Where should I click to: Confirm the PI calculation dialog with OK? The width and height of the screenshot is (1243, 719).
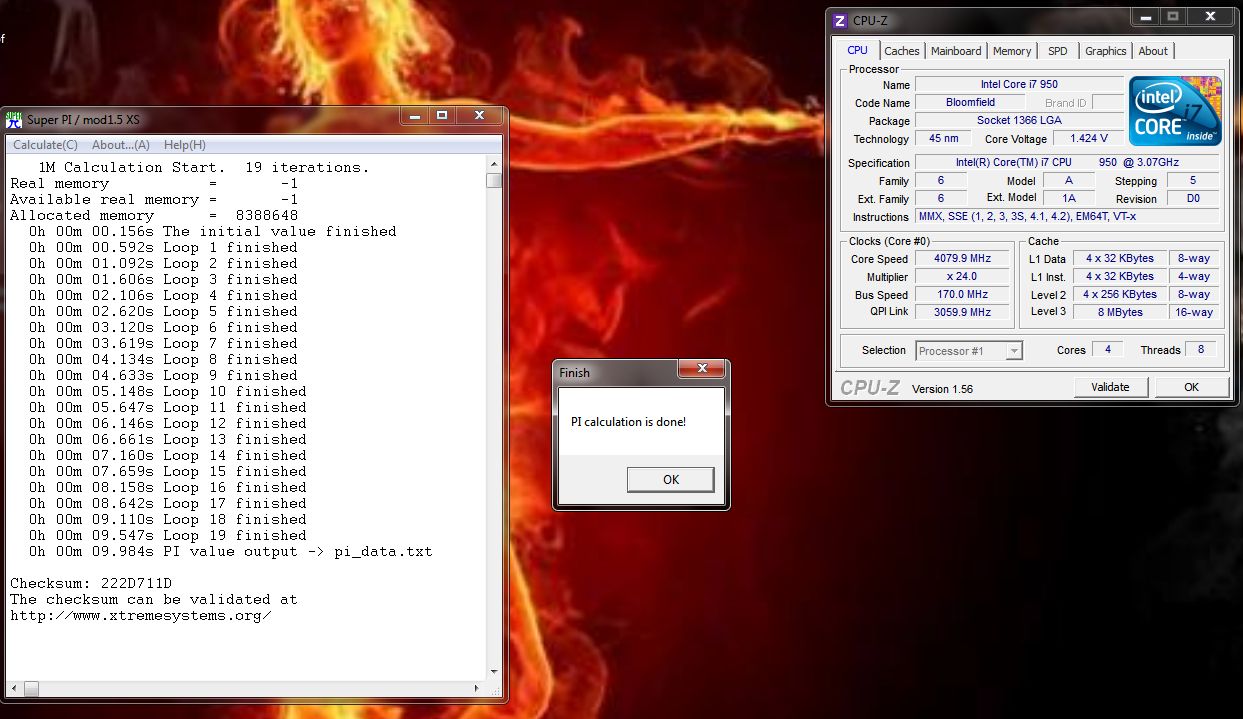(670, 480)
